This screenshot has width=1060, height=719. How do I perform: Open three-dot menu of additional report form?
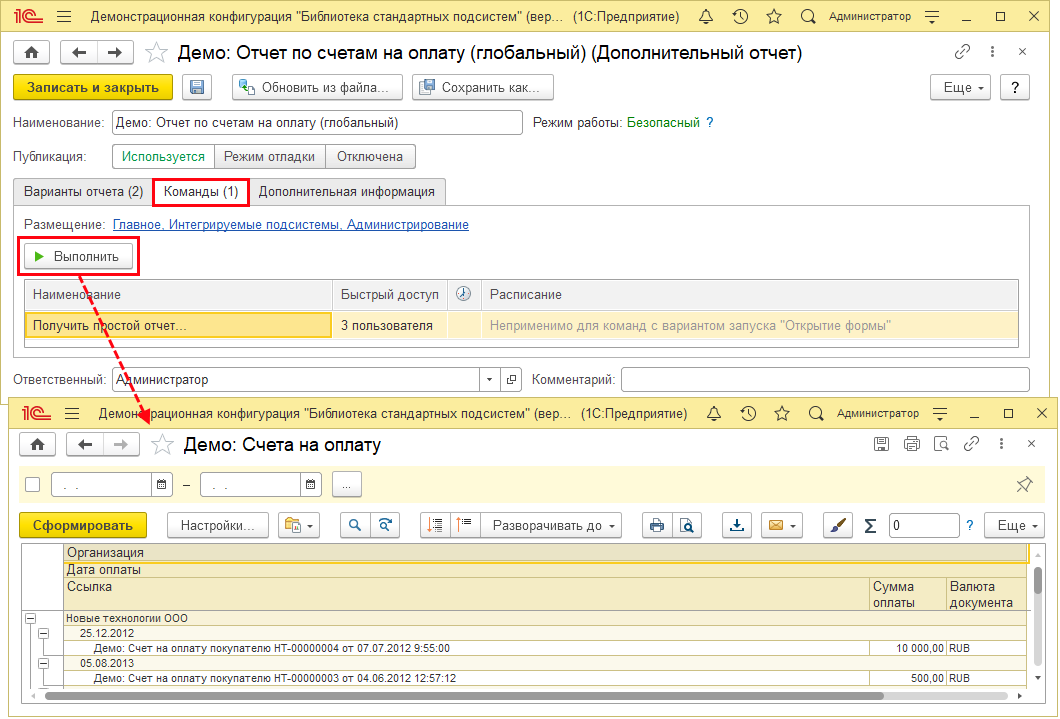click(992, 51)
